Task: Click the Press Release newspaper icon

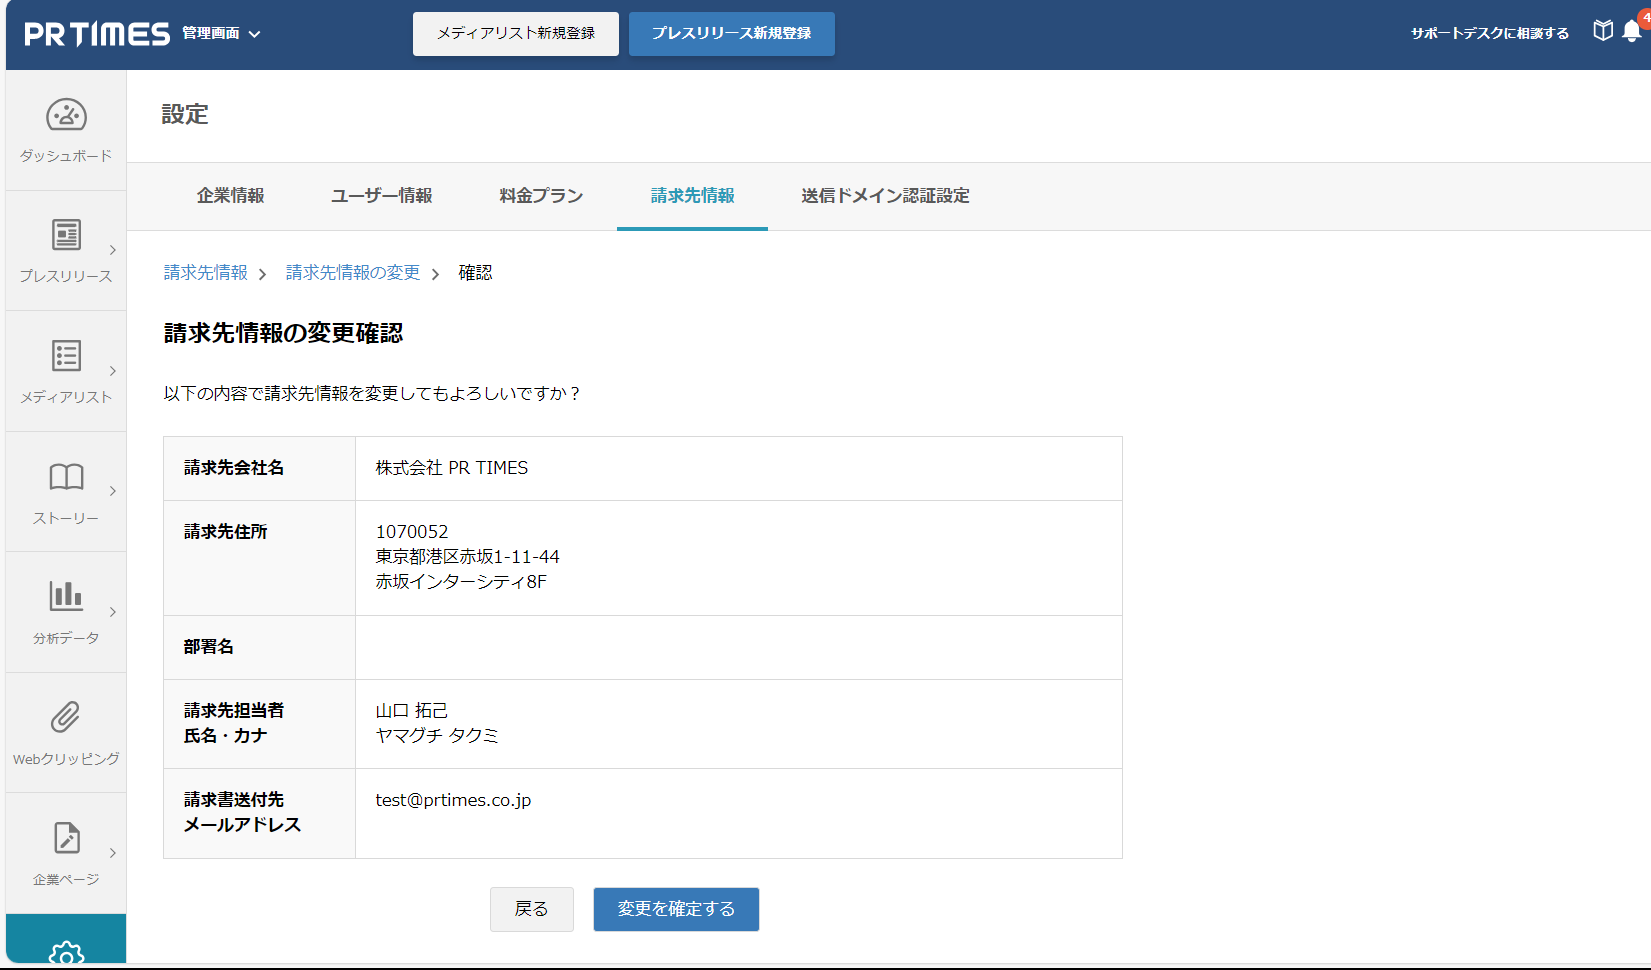Action: point(66,236)
